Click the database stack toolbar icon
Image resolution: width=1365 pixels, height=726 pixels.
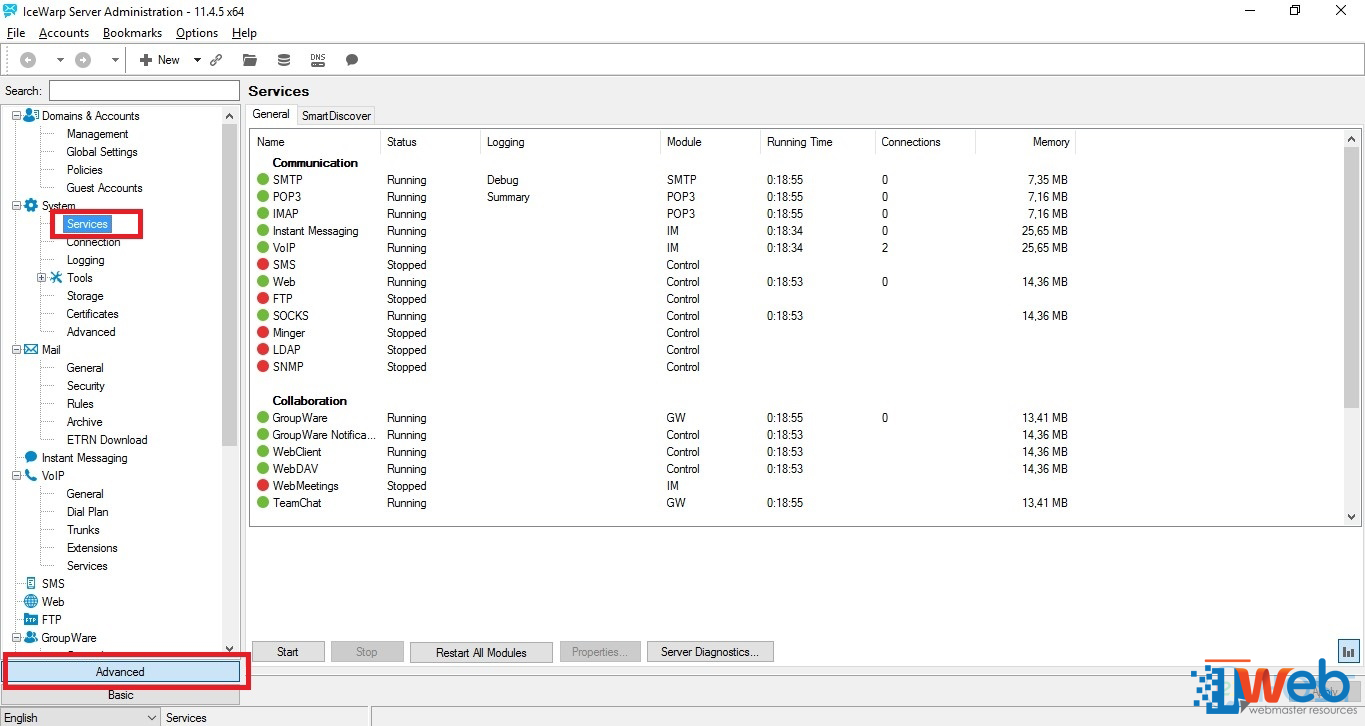[x=284, y=60]
